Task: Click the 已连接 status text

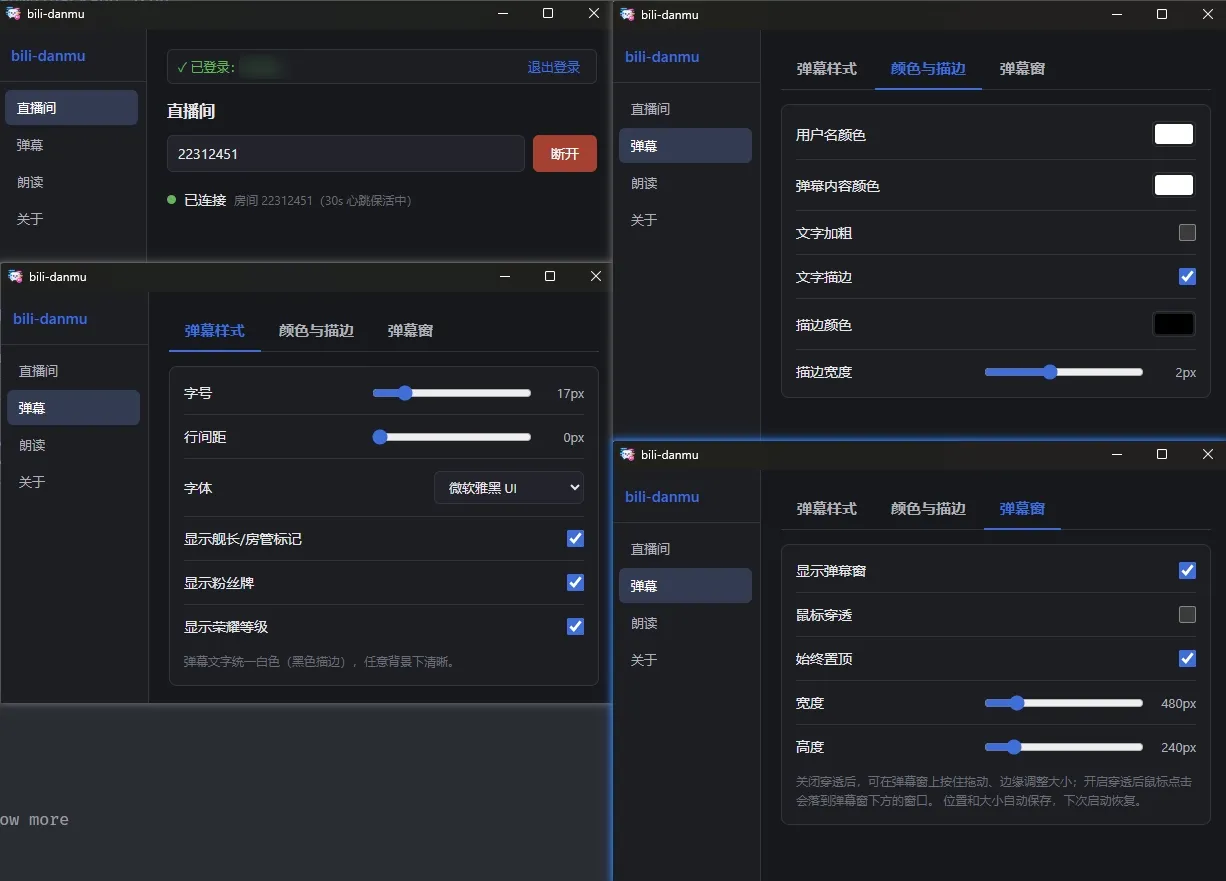Action: pos(205,200)
